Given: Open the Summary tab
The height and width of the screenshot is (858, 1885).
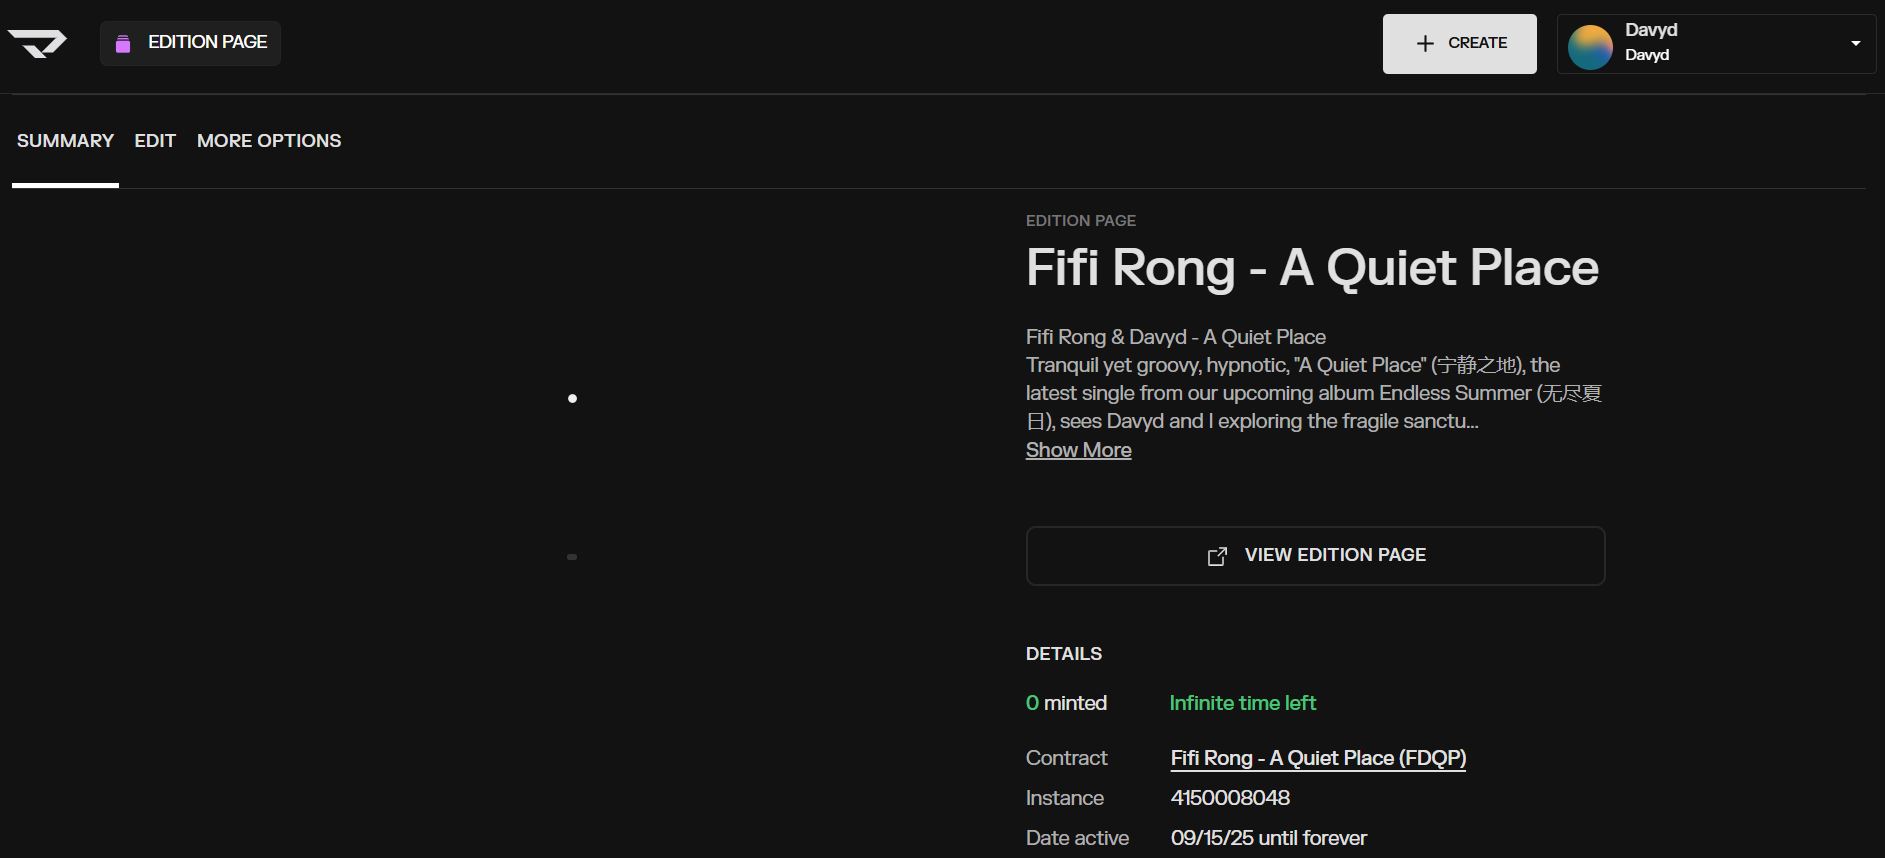Looking at the screenshot, I should click(65, 141).
